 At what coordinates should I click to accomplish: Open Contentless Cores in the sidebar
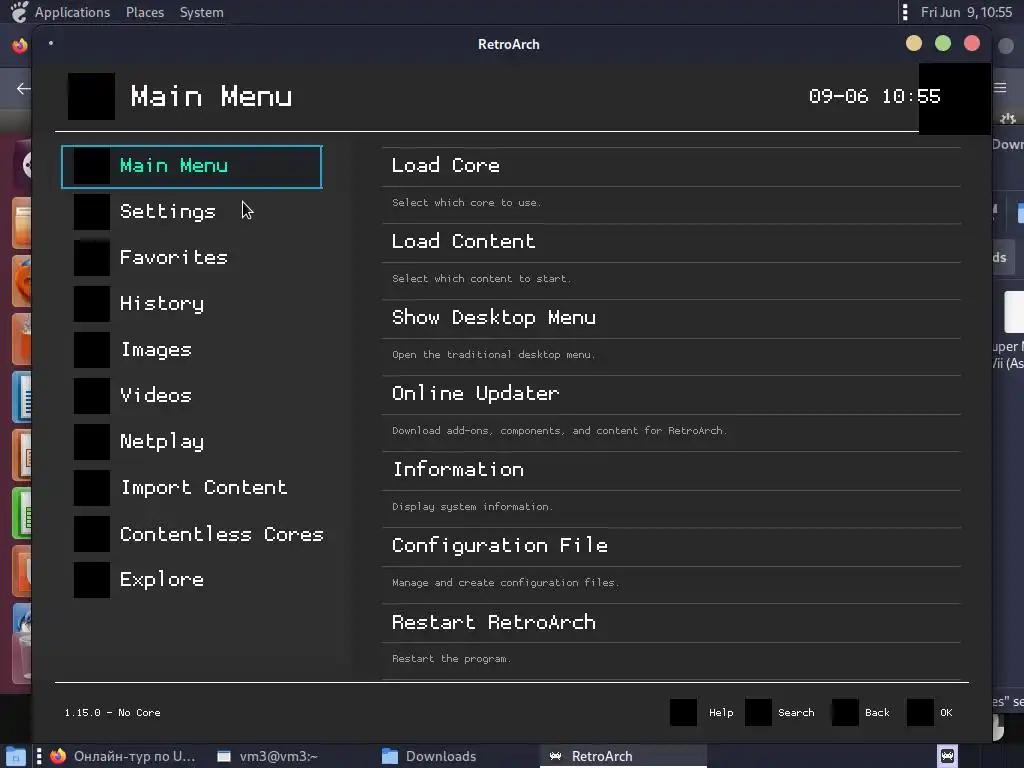[x=221, y=534]
